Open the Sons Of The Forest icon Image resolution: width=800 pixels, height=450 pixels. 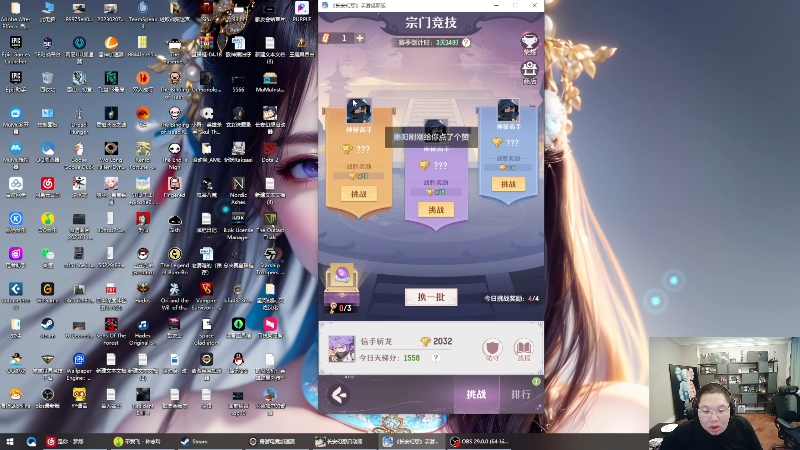click(x=111, y=332)
